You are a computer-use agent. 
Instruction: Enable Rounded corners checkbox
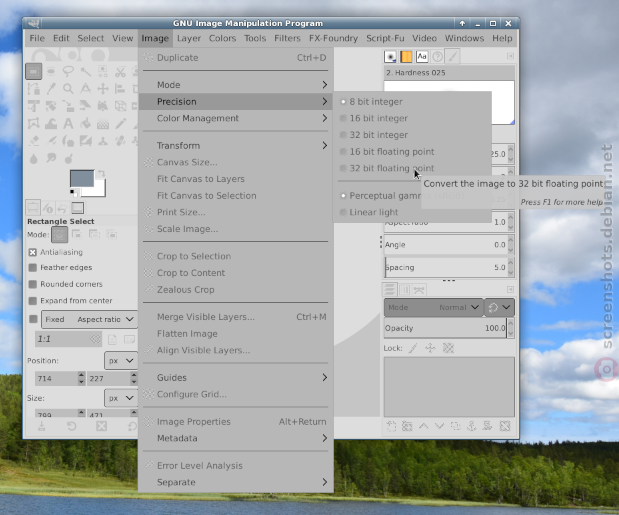[x=33, y=284]
